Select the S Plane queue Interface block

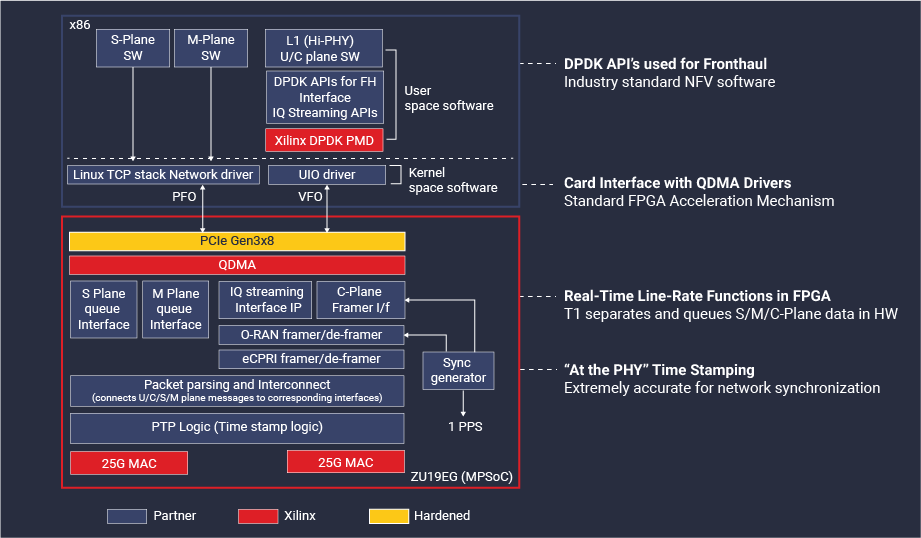coord(104,310)
